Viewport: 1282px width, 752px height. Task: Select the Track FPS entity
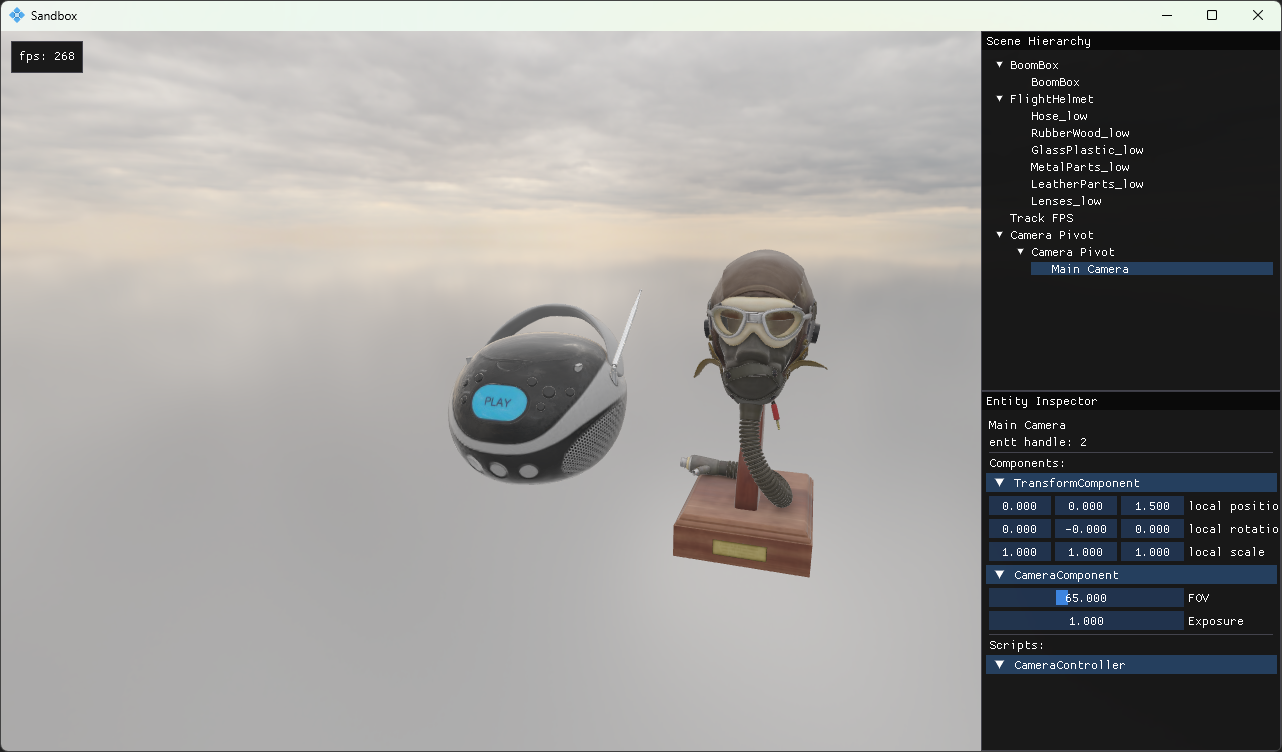1041,218
